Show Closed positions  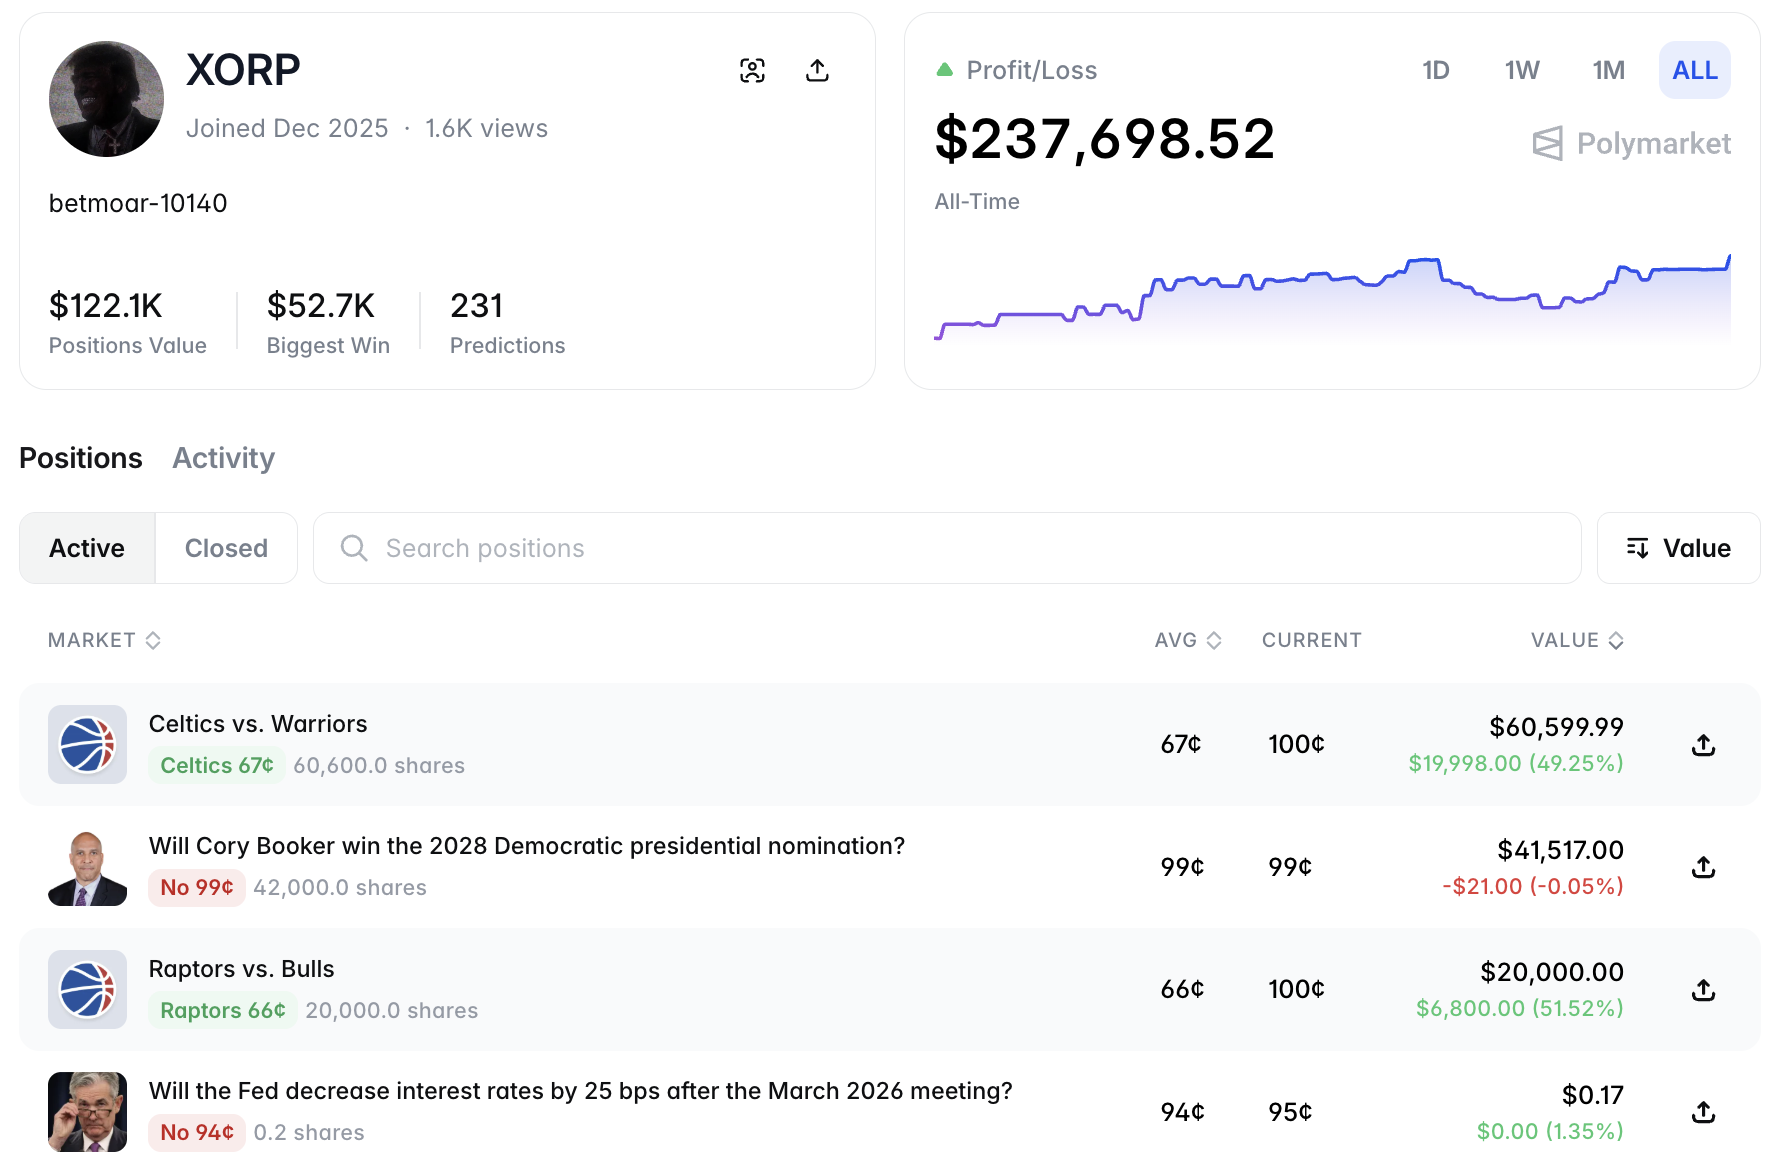point(226,548)
